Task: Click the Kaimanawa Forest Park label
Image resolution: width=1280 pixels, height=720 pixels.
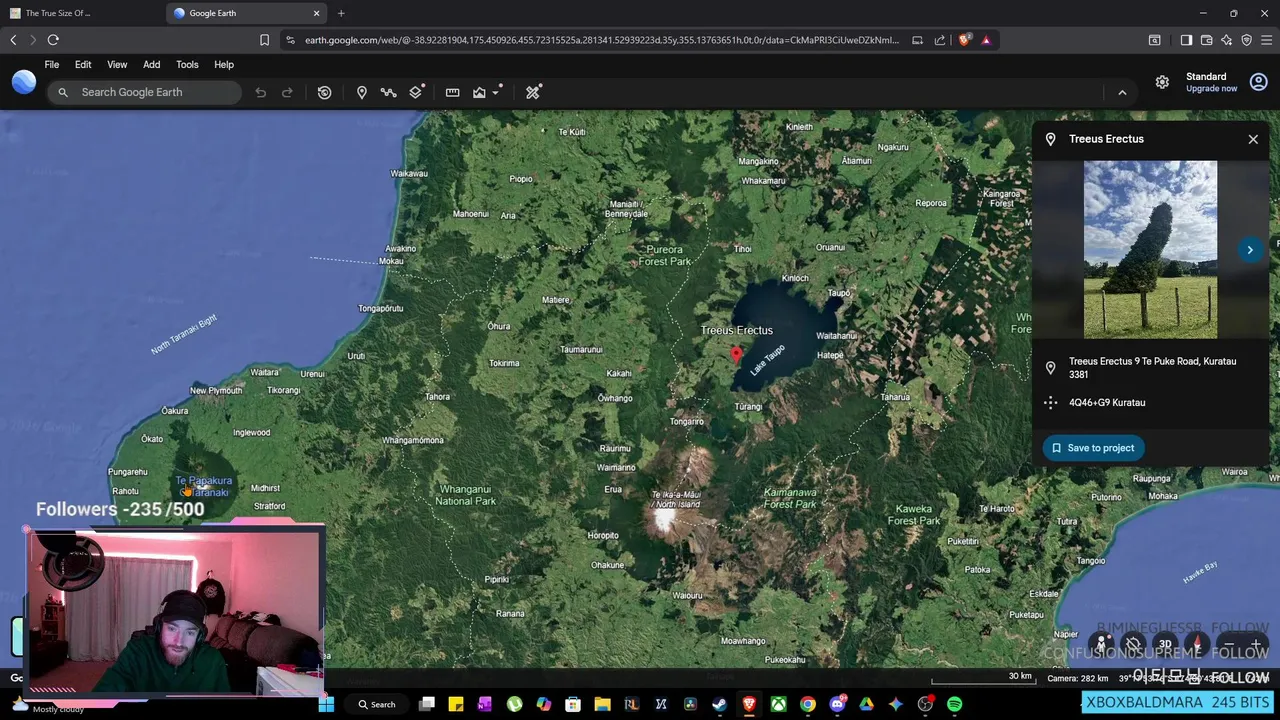Action: 790,498
